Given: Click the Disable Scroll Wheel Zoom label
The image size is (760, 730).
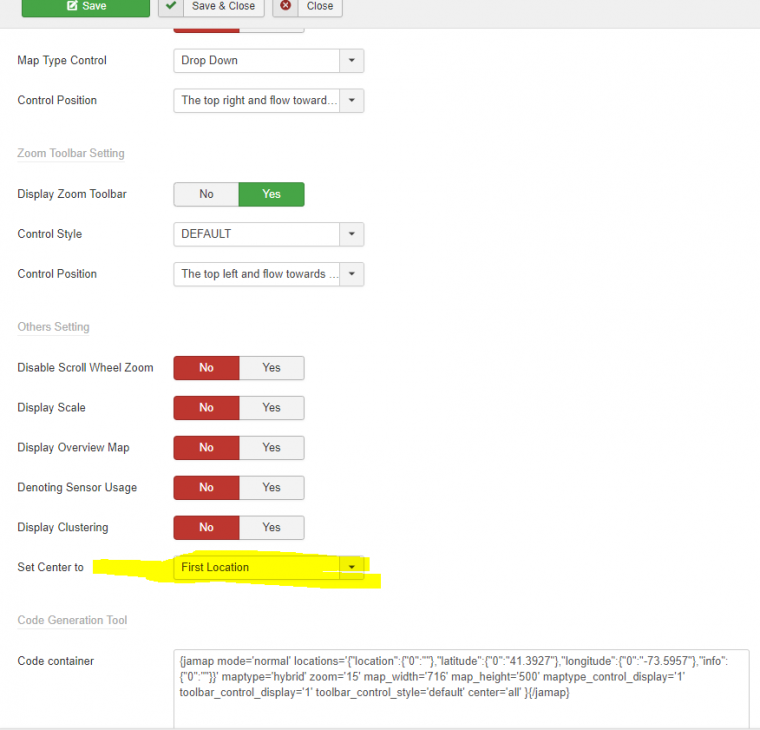Looking at the screenshot, I should point(85,368).
